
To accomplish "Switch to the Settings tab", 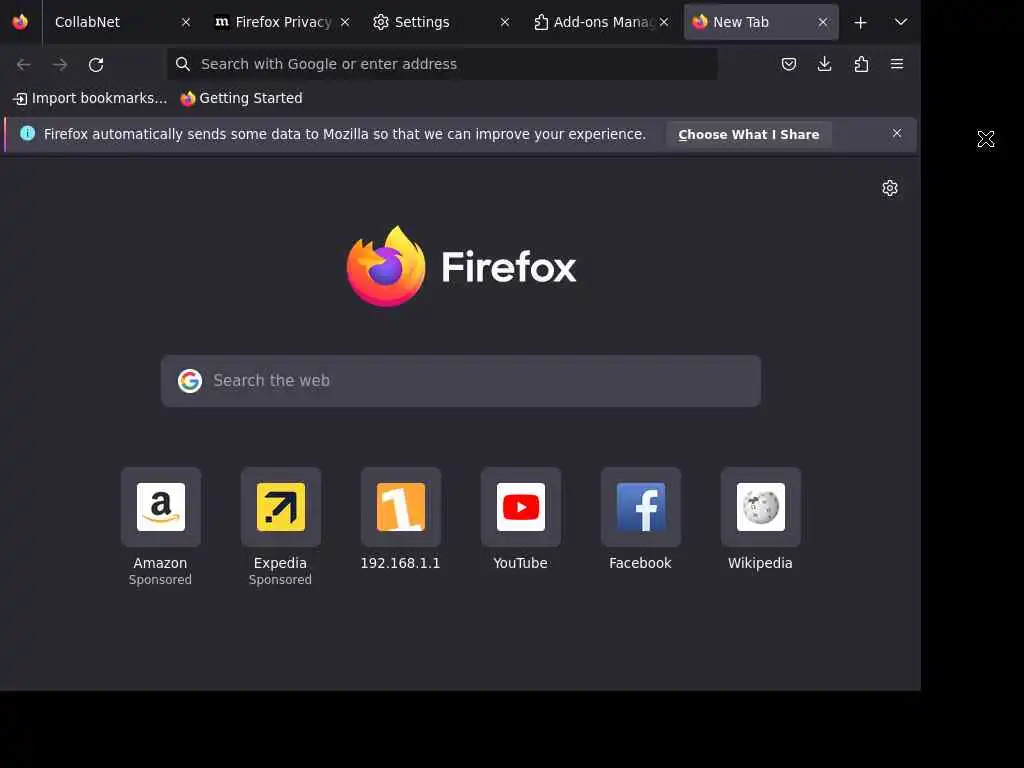I will point(441,22).
